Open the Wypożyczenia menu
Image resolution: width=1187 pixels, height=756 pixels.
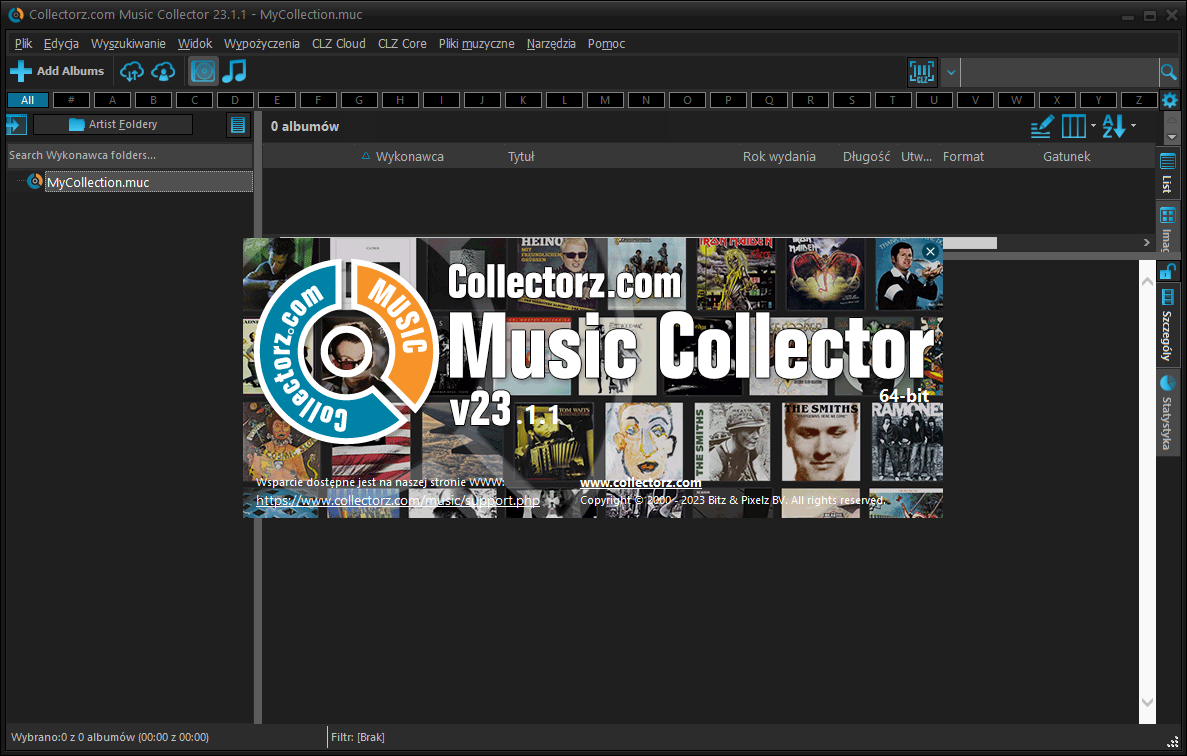[261, 44]
